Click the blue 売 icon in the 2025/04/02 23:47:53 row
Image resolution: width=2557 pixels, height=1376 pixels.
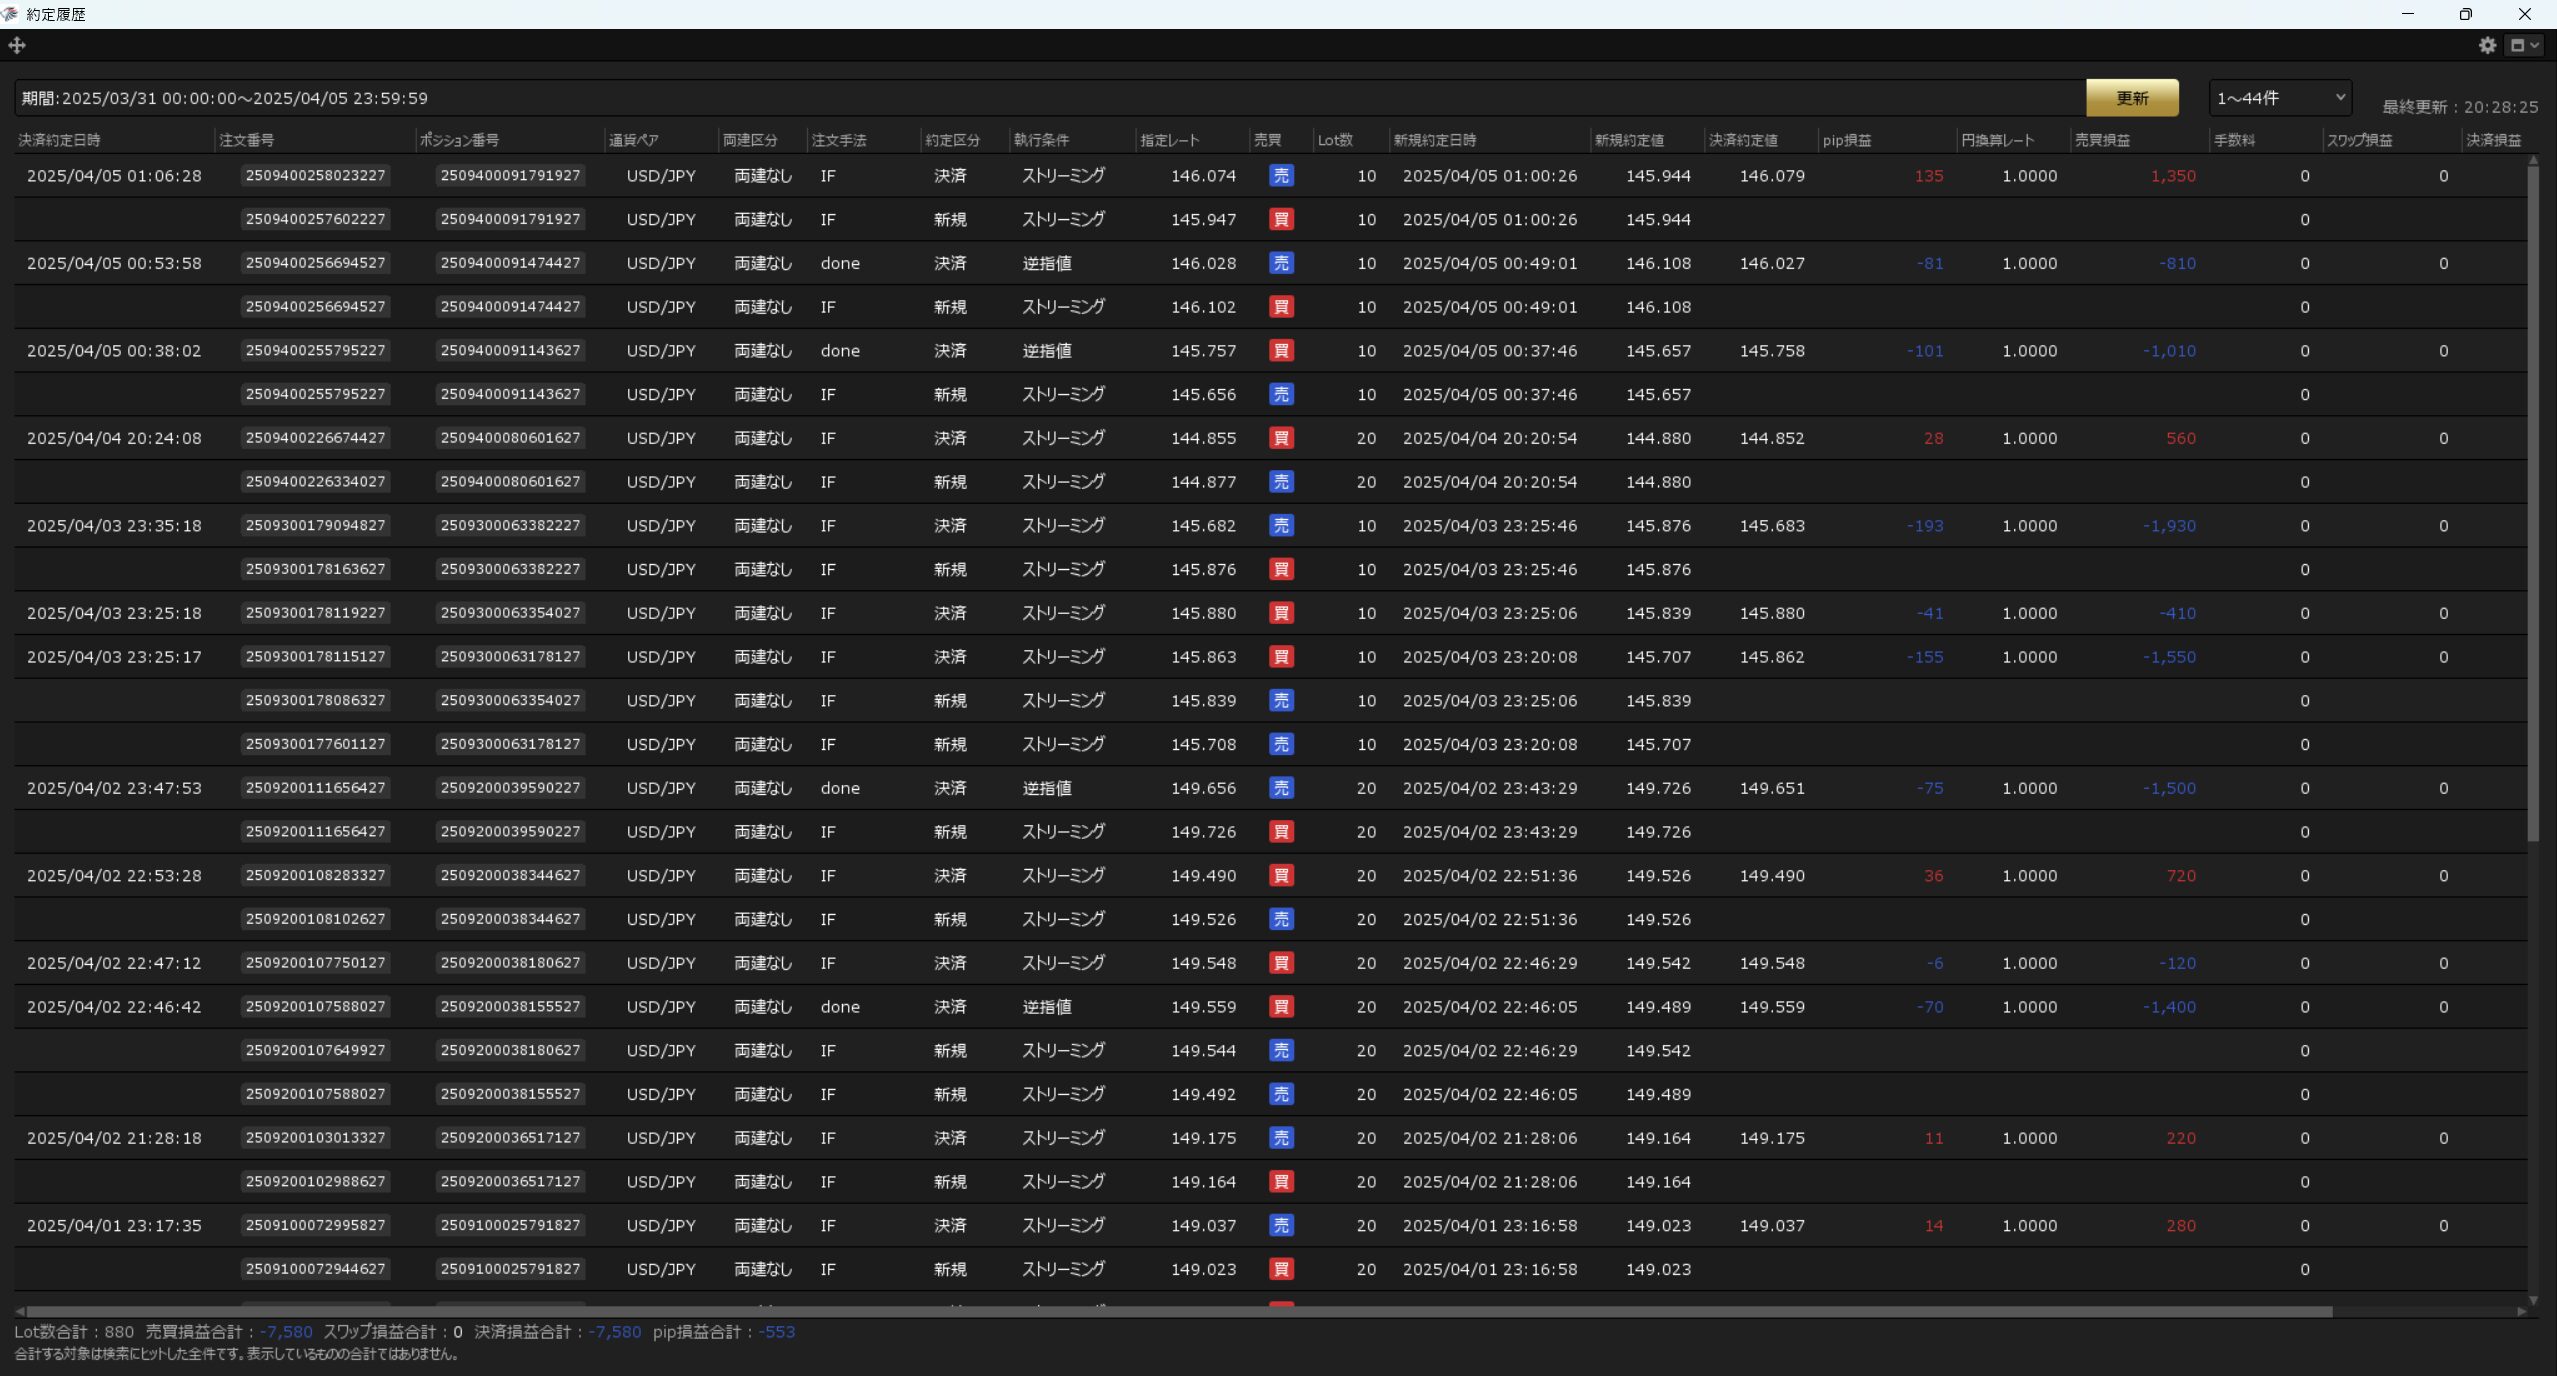tap(1280, 788)
